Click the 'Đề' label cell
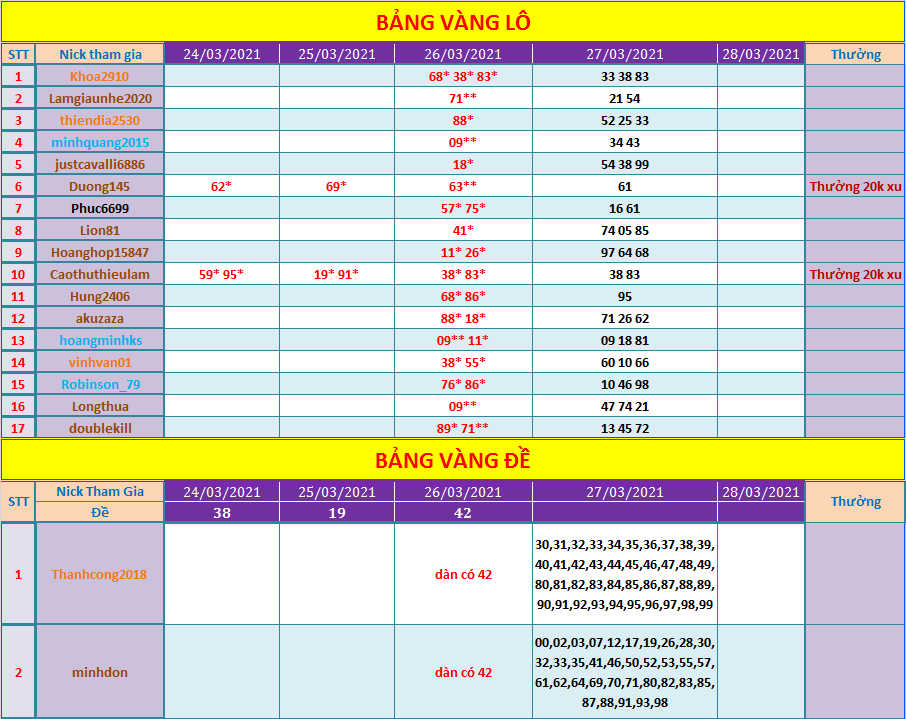This screenshot has width=906, height=719. tap(100, 512)
